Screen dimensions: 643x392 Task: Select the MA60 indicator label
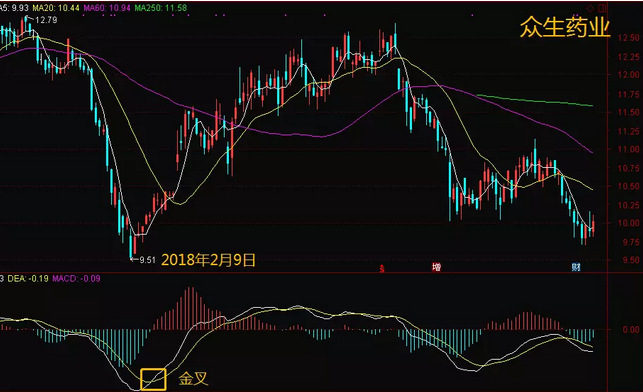point(107,8)
